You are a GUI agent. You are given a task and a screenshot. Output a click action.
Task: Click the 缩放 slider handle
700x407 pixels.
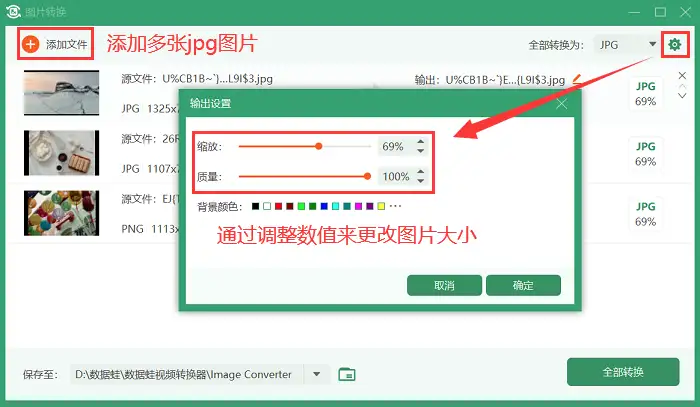point(318,146)
